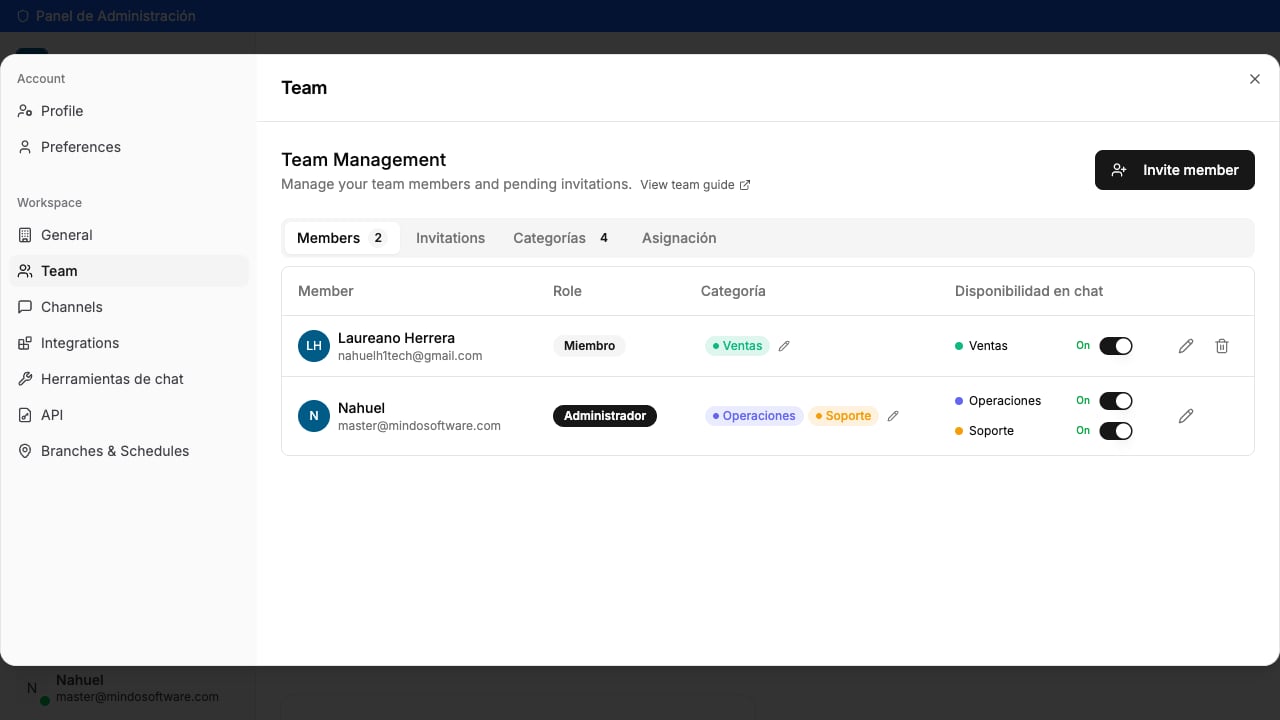Open the Categorías tab
This screenshot has height=720, width=1280.
(561, 238)
